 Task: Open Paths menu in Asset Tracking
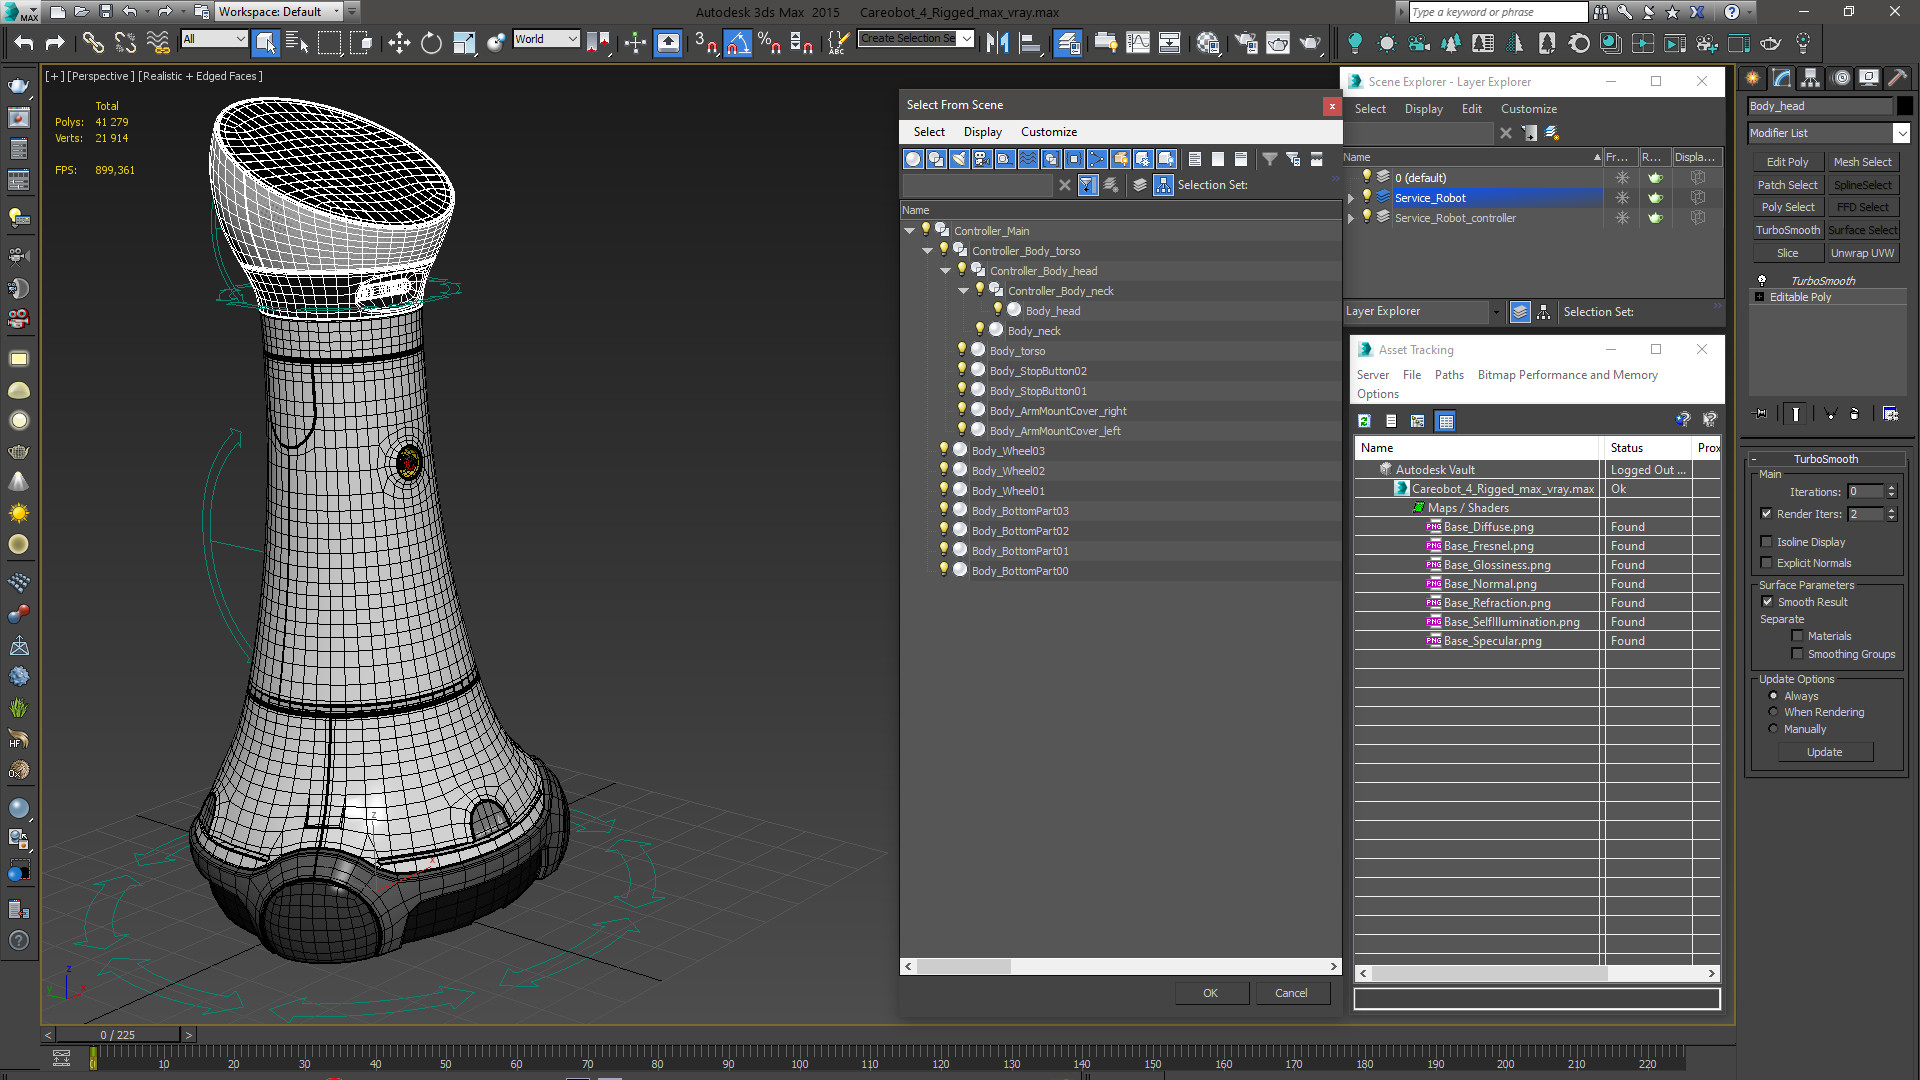coord(1449,375)
